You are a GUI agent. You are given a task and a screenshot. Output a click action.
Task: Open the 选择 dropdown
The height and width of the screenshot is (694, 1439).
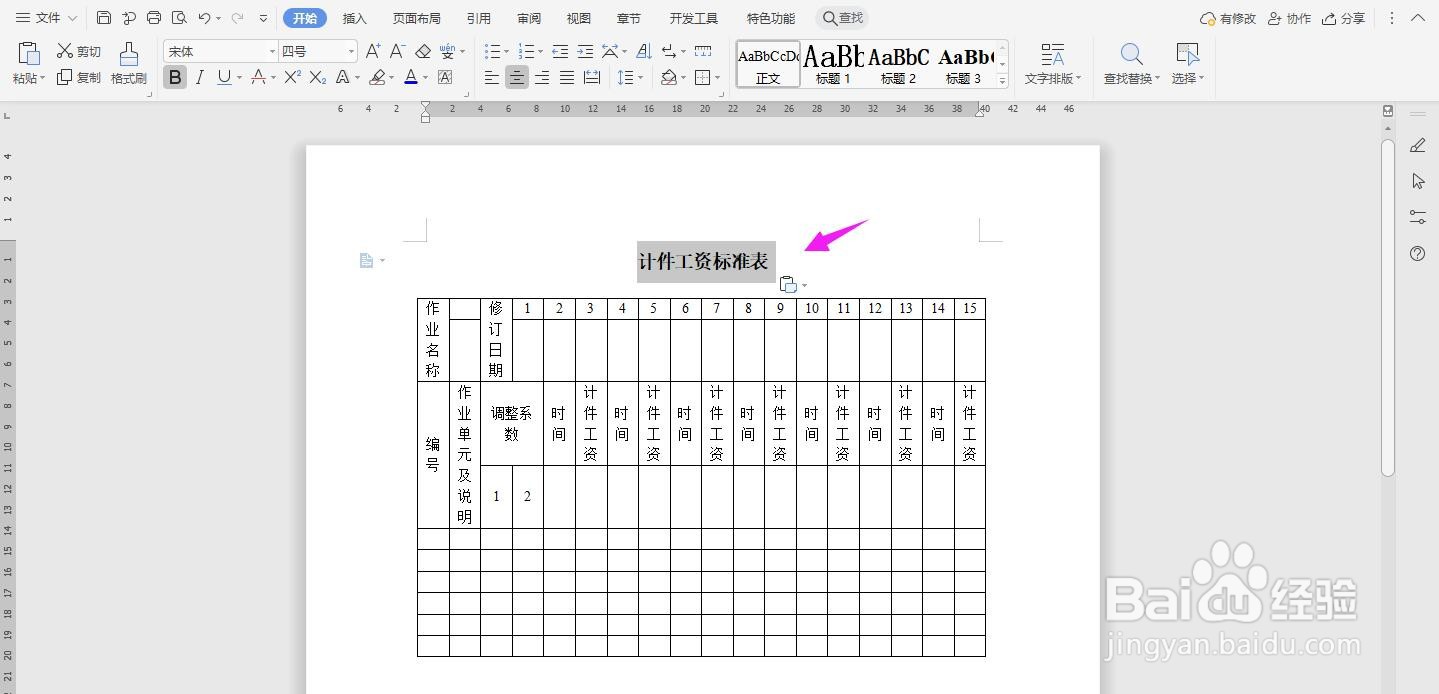click(x=1187, y=64)
